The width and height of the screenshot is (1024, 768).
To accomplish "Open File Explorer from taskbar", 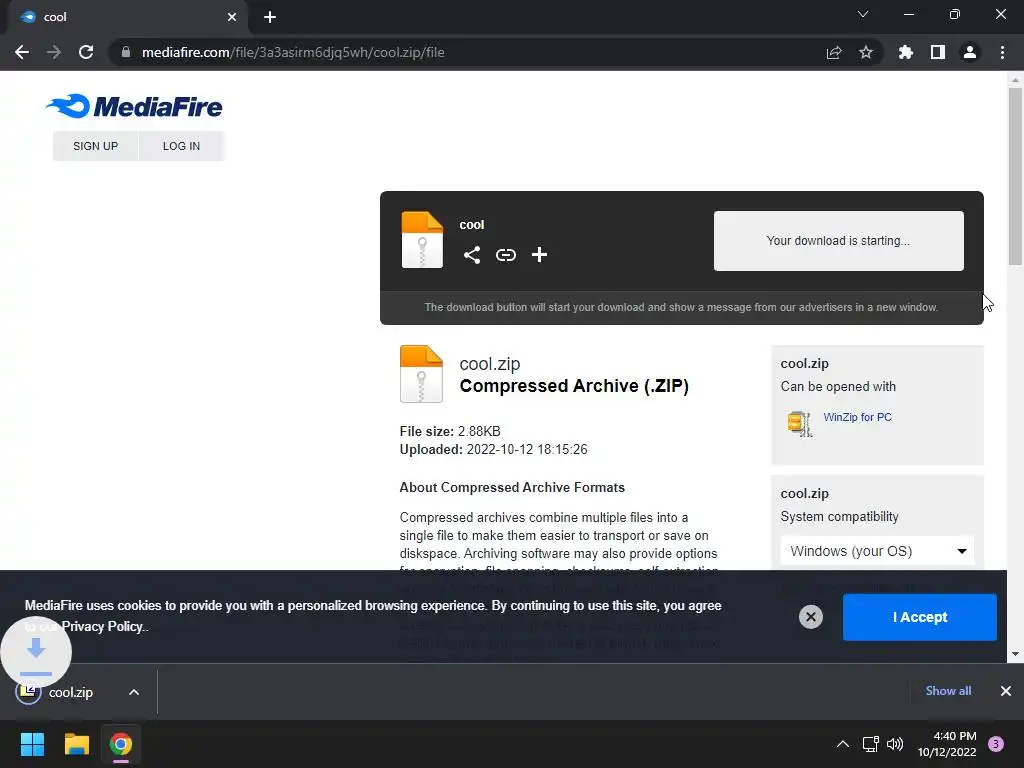I will tap(76, 744).
